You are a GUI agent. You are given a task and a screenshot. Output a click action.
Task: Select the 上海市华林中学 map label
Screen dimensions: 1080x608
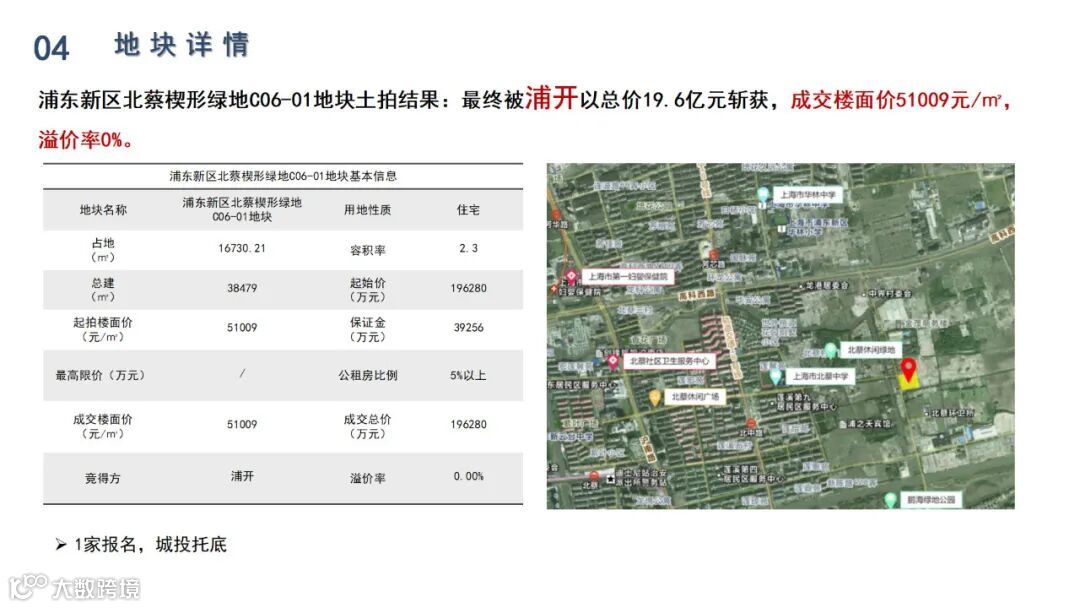click(808, 195)
